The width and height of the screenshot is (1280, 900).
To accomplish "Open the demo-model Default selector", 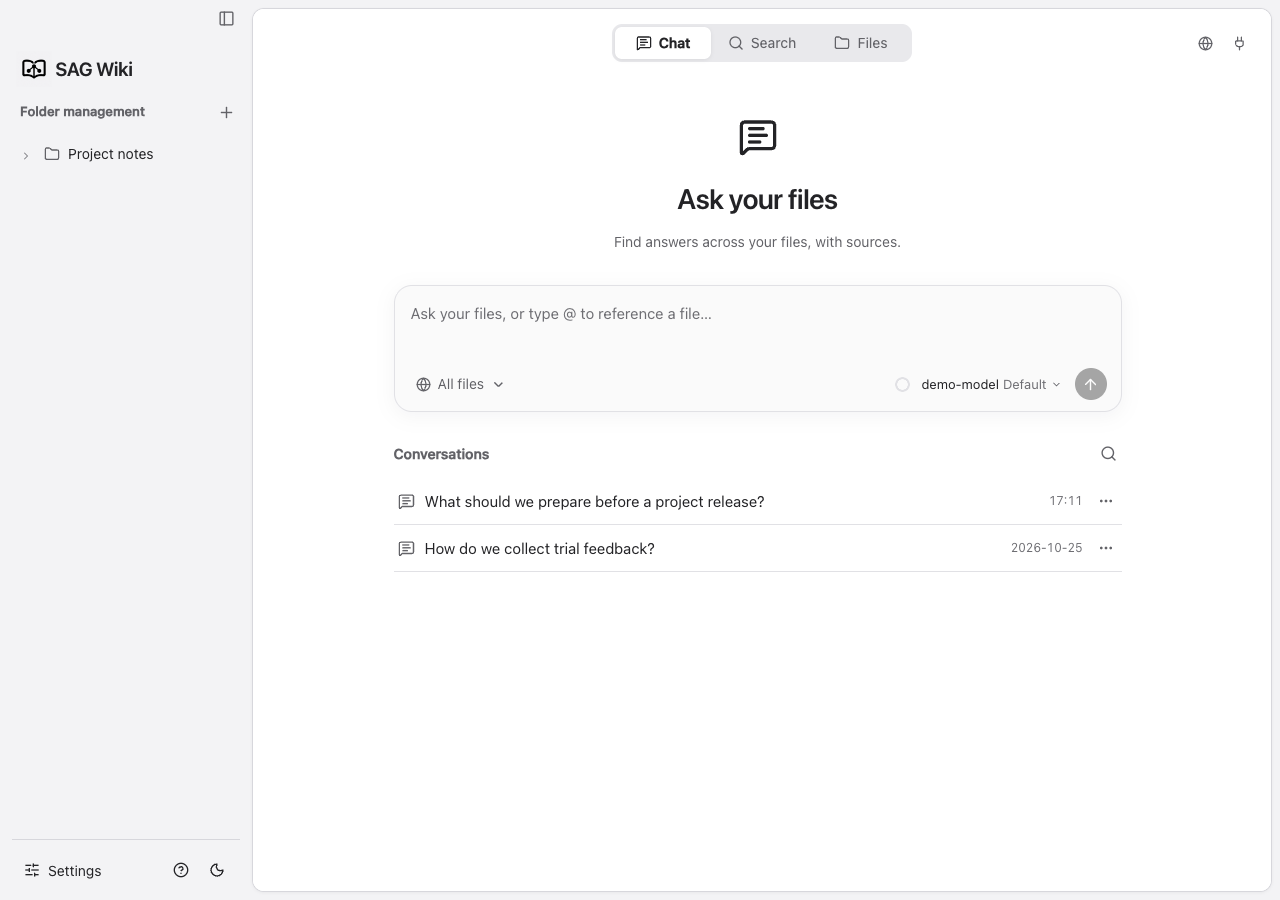I will tap(990, 384).
